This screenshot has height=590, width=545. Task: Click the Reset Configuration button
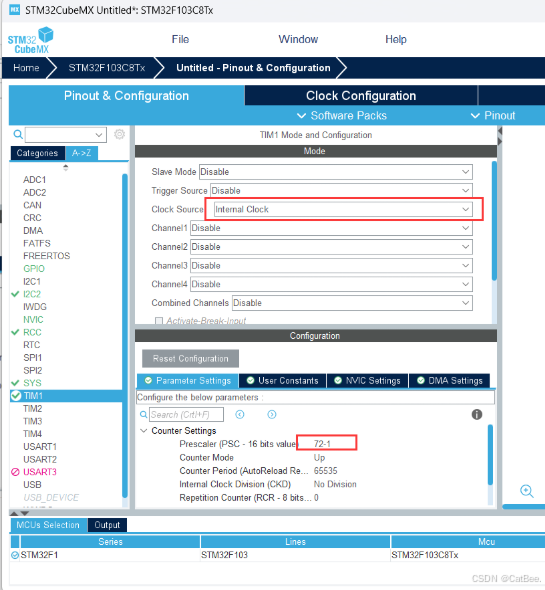click(x=190, y=359)
